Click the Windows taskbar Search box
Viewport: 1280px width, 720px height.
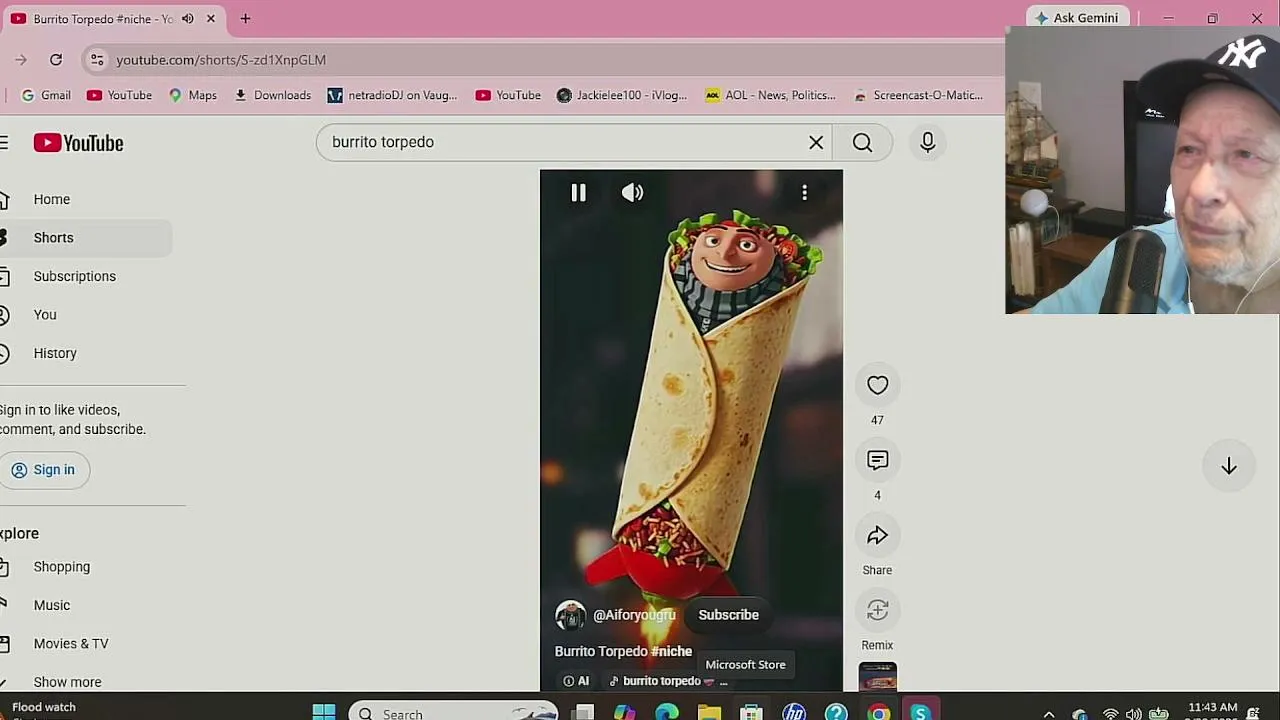pyautogui.click(x=453, y=713)
